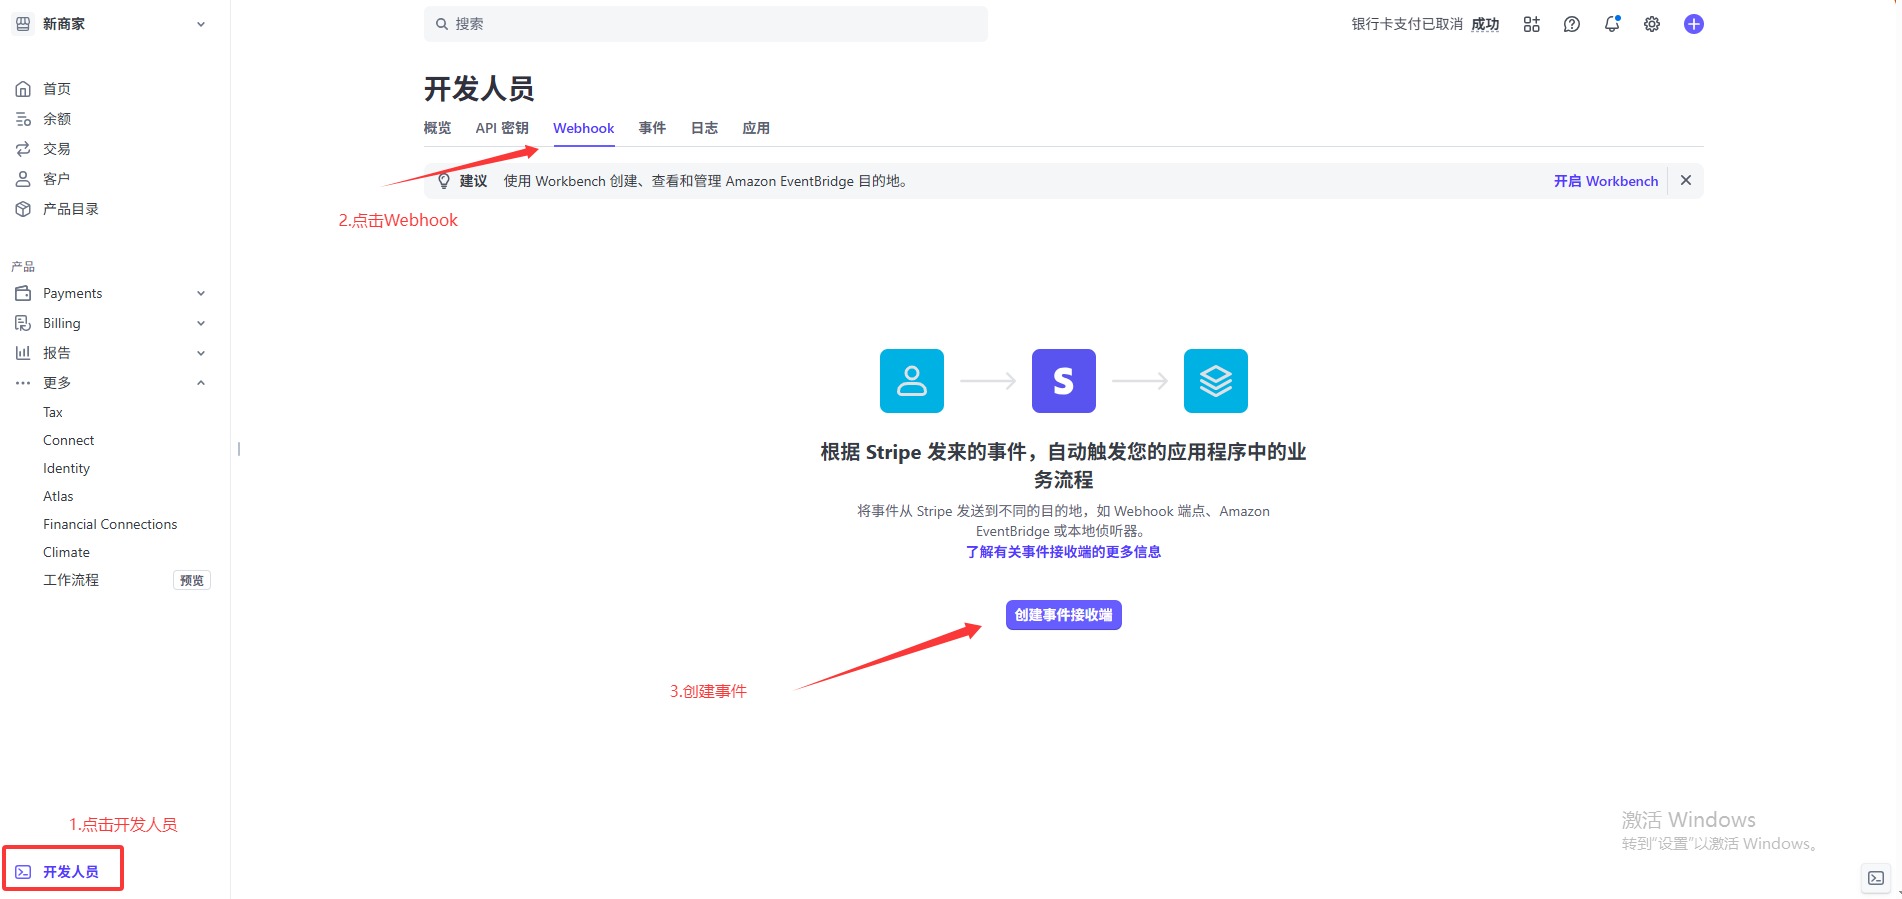Click the search magnifier icon
The image size is (1902, 899).
[441, 24]
